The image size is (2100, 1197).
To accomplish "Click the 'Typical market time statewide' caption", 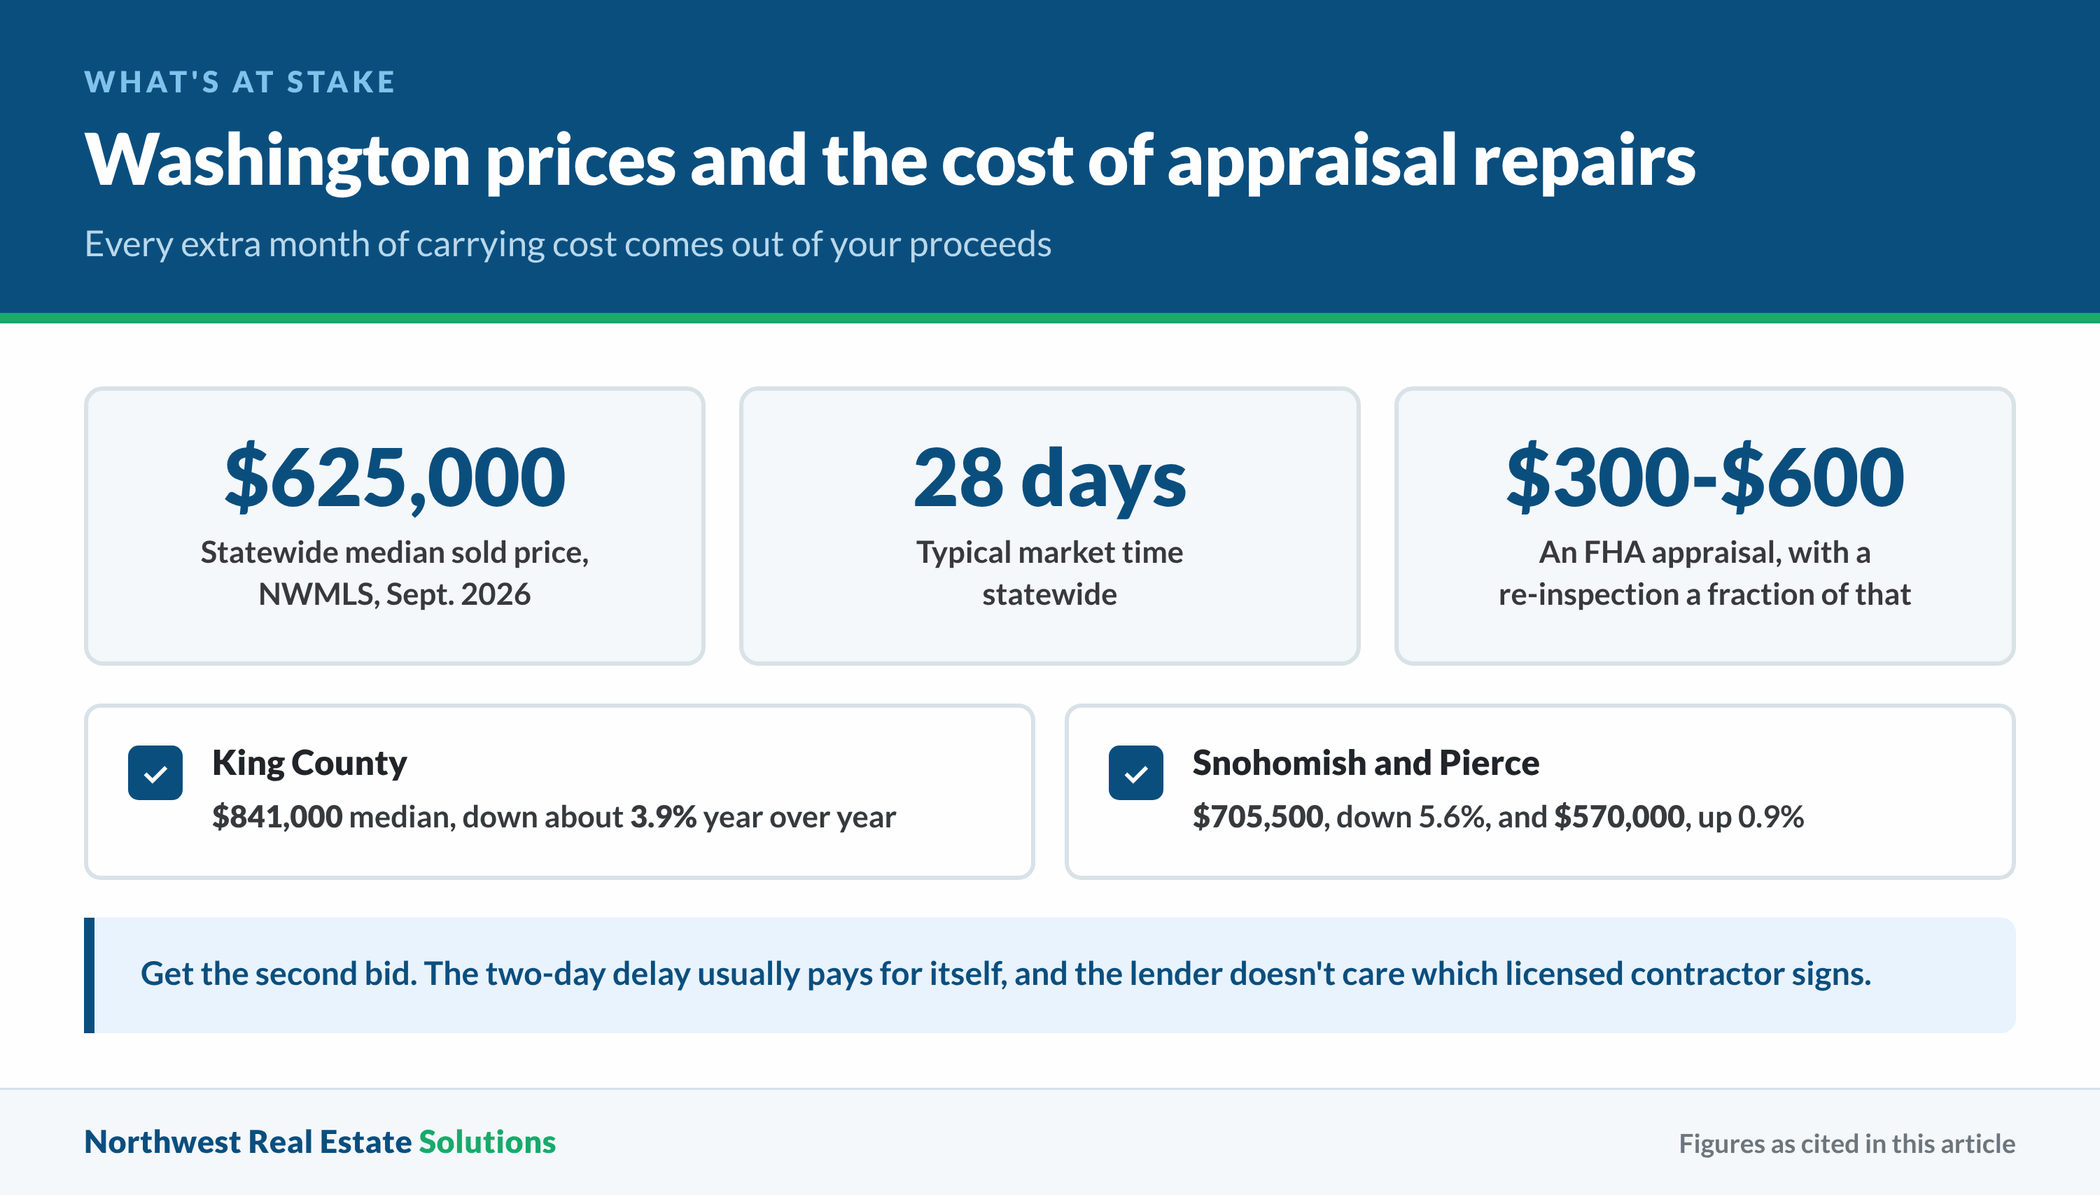I will click(x=1050, y=574).
